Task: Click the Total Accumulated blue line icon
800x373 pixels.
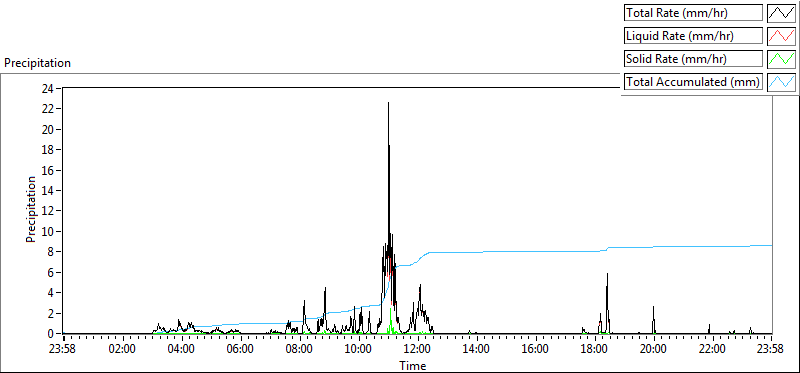Action: (781, 82)
